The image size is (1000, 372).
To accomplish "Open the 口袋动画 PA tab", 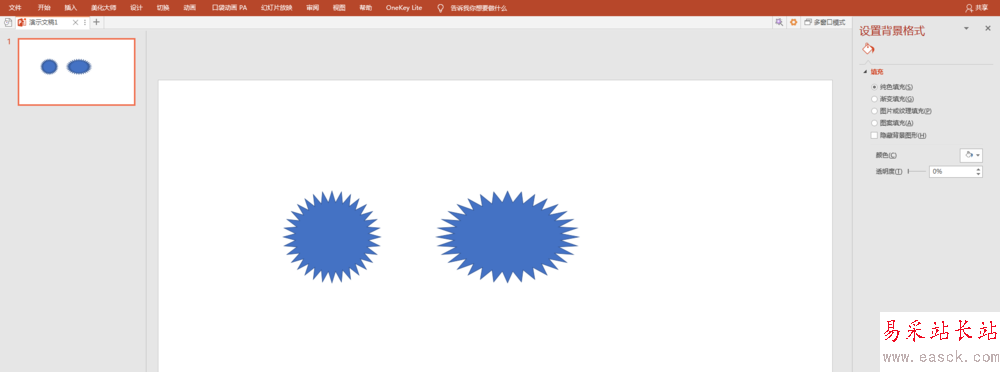I will [x=229, y=8].
